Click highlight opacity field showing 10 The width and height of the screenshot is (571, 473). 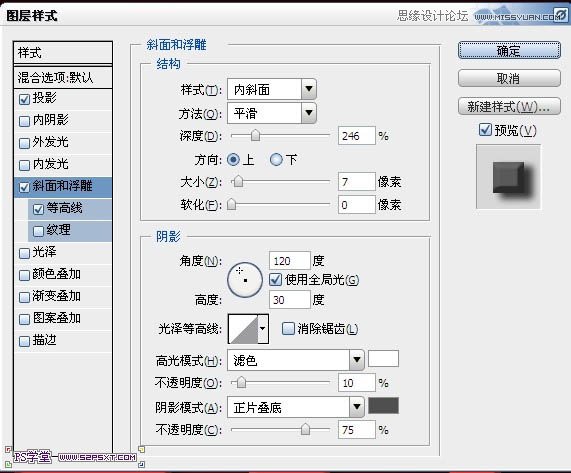[357, 383]
